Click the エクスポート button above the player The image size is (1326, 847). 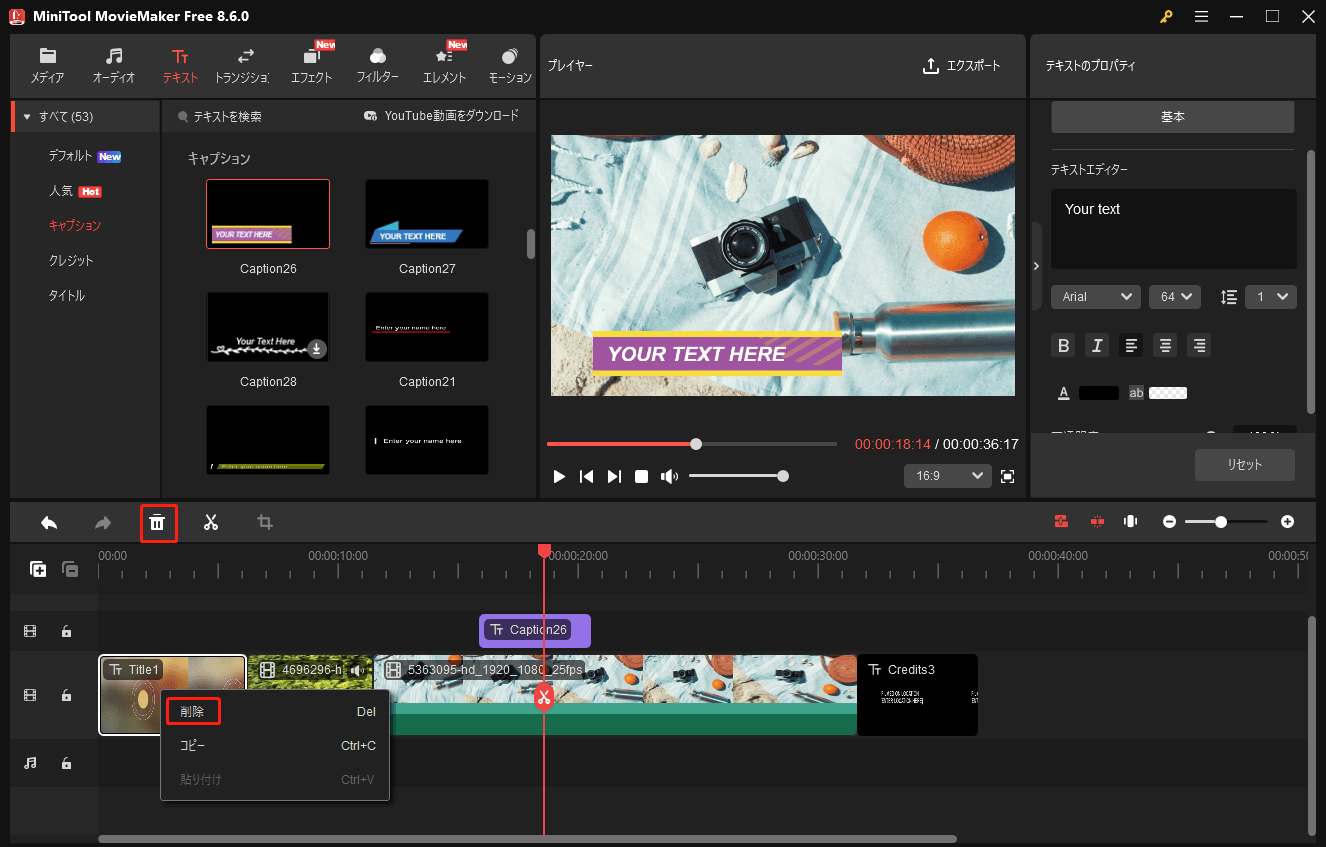pos(962,66)
